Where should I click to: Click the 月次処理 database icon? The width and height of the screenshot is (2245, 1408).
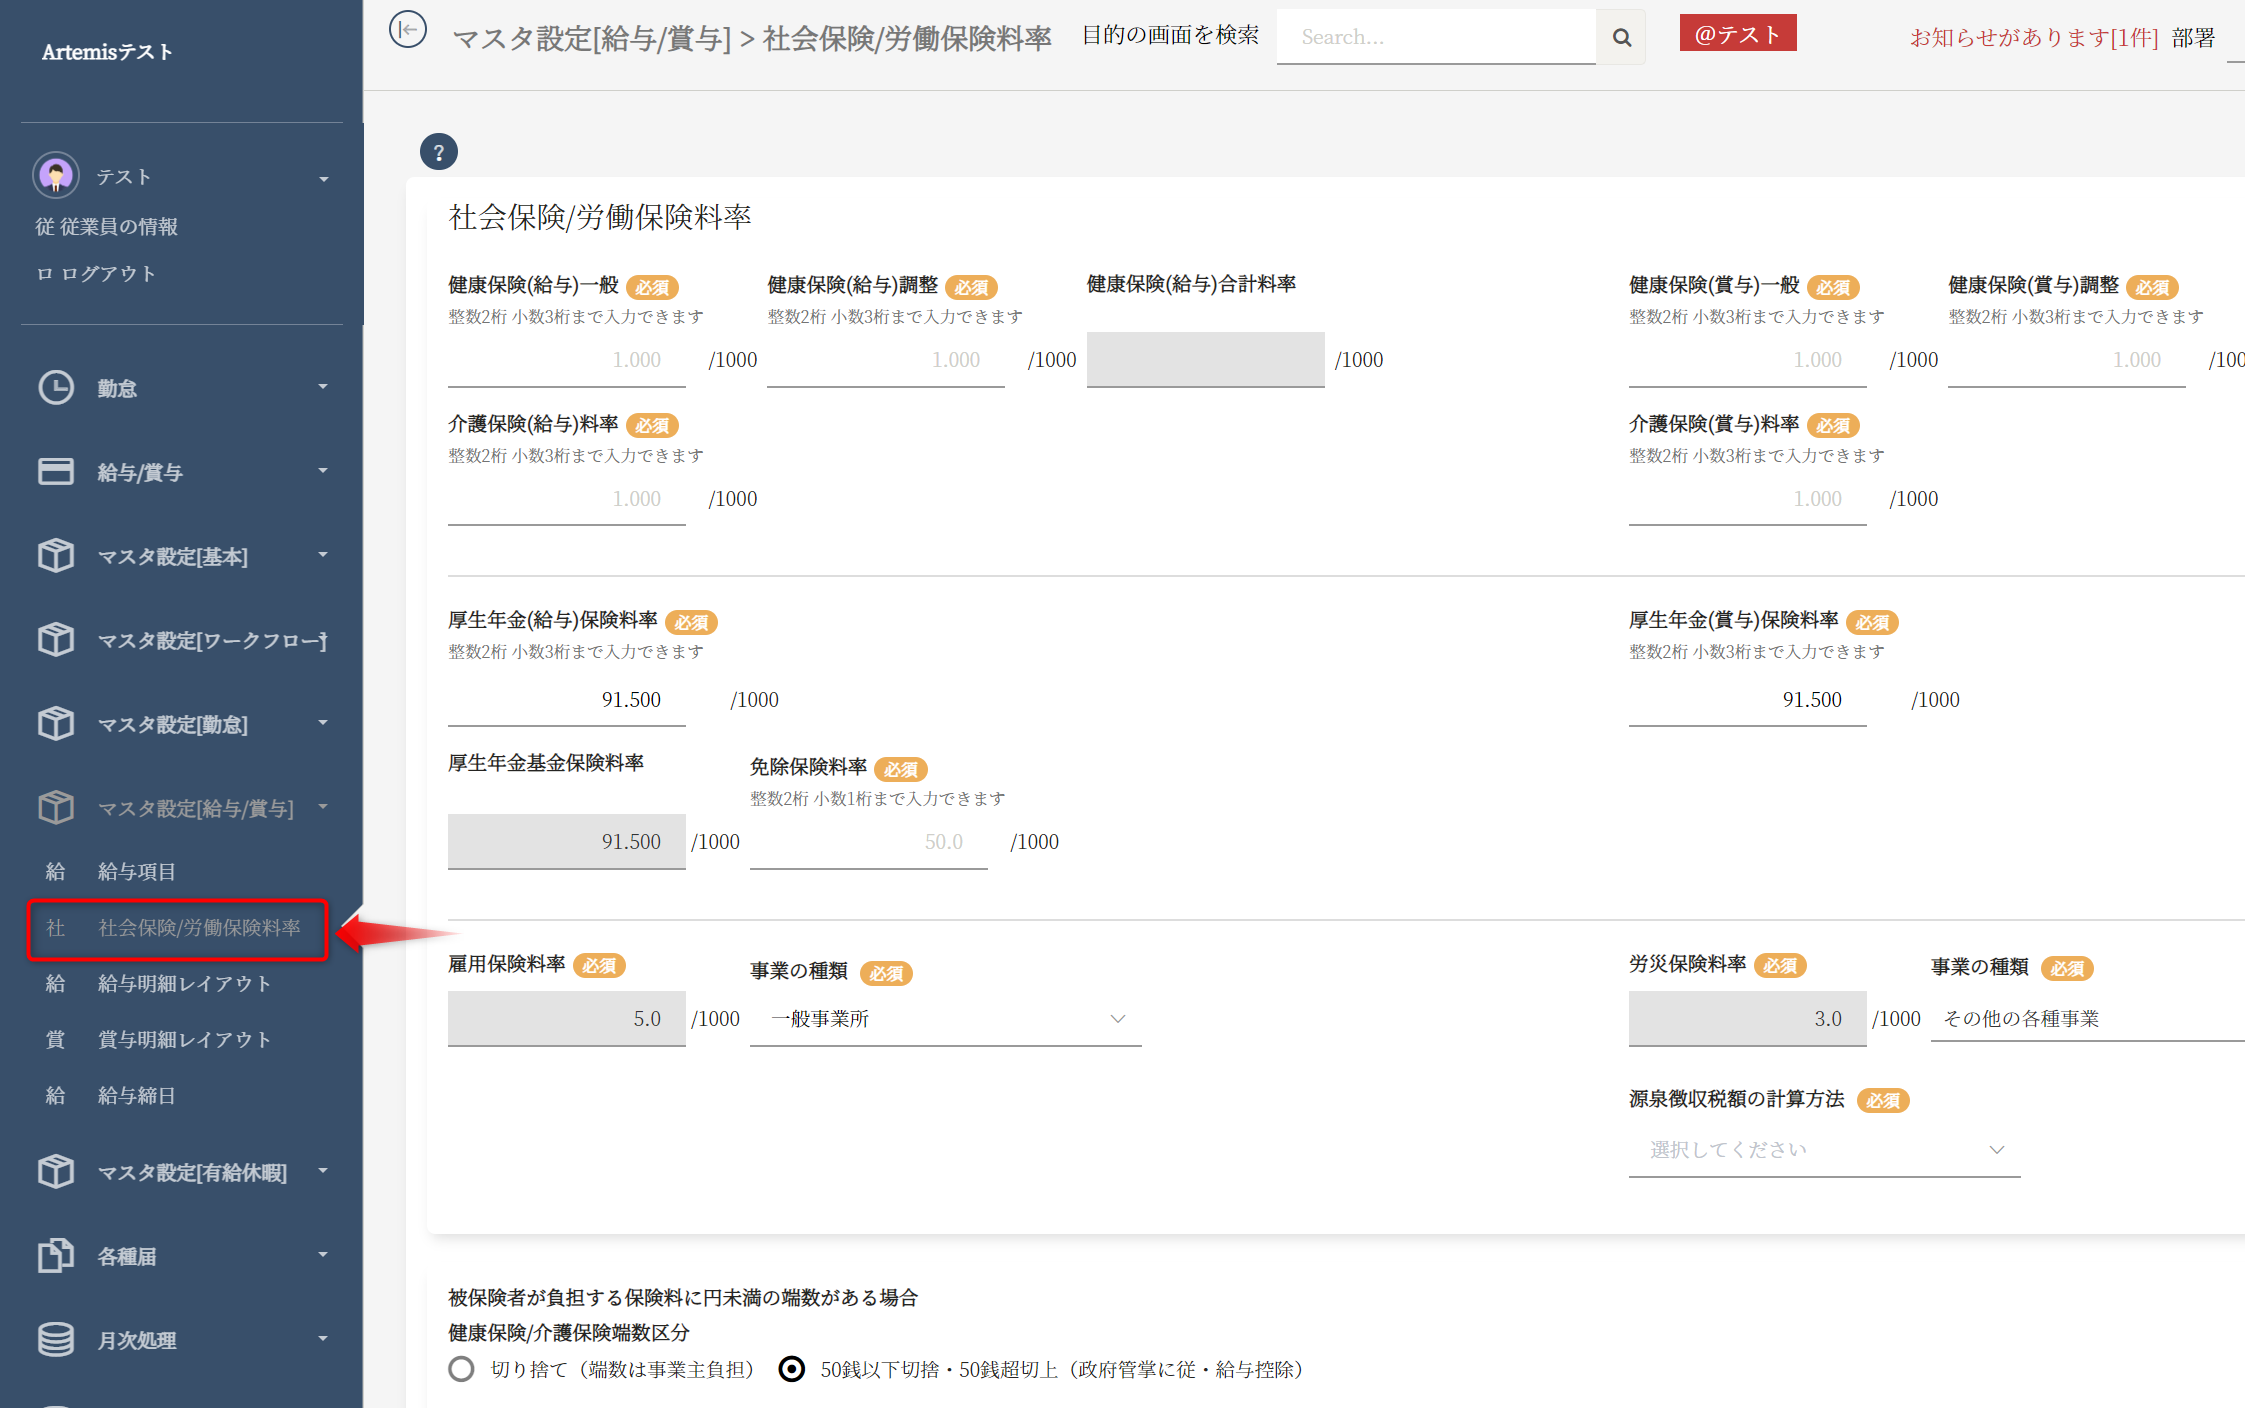[x=56, y=1339]
